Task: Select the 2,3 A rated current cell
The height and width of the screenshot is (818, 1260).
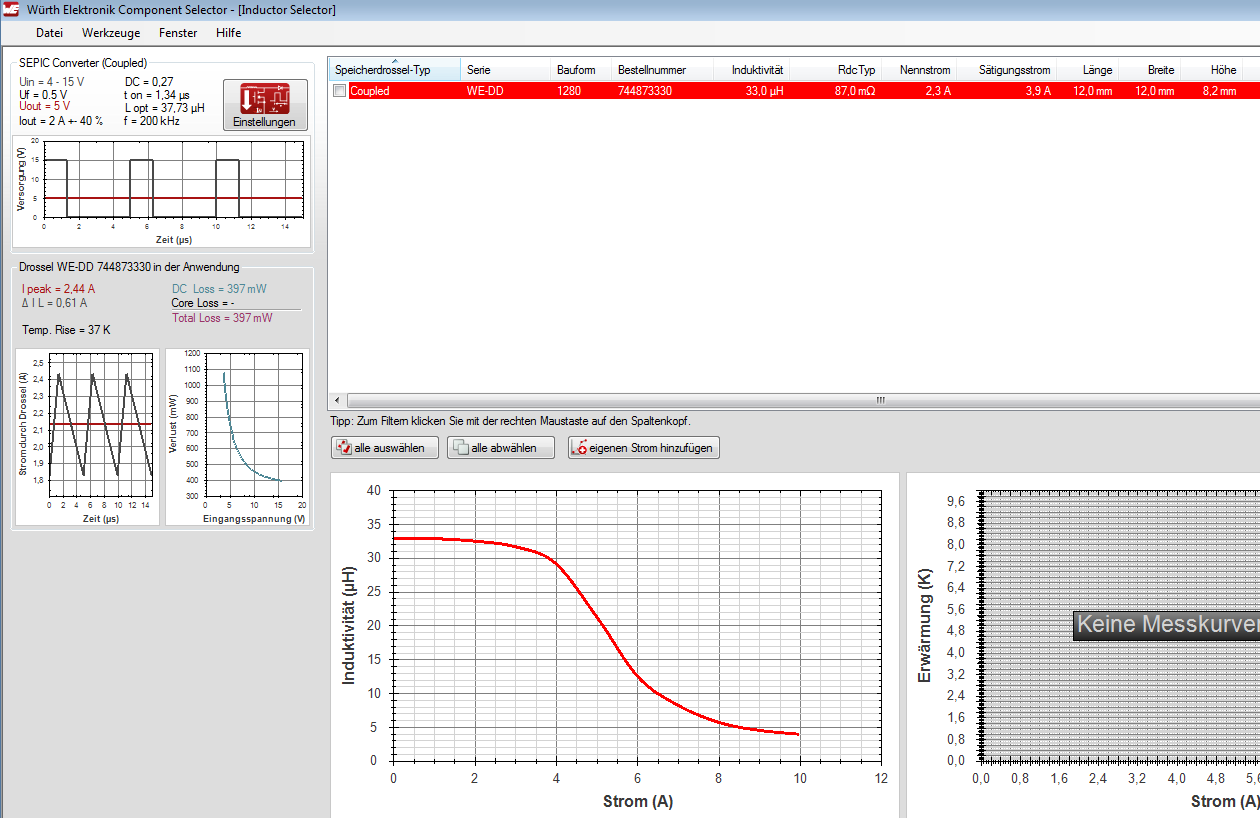Action: (x=938, y=91)
